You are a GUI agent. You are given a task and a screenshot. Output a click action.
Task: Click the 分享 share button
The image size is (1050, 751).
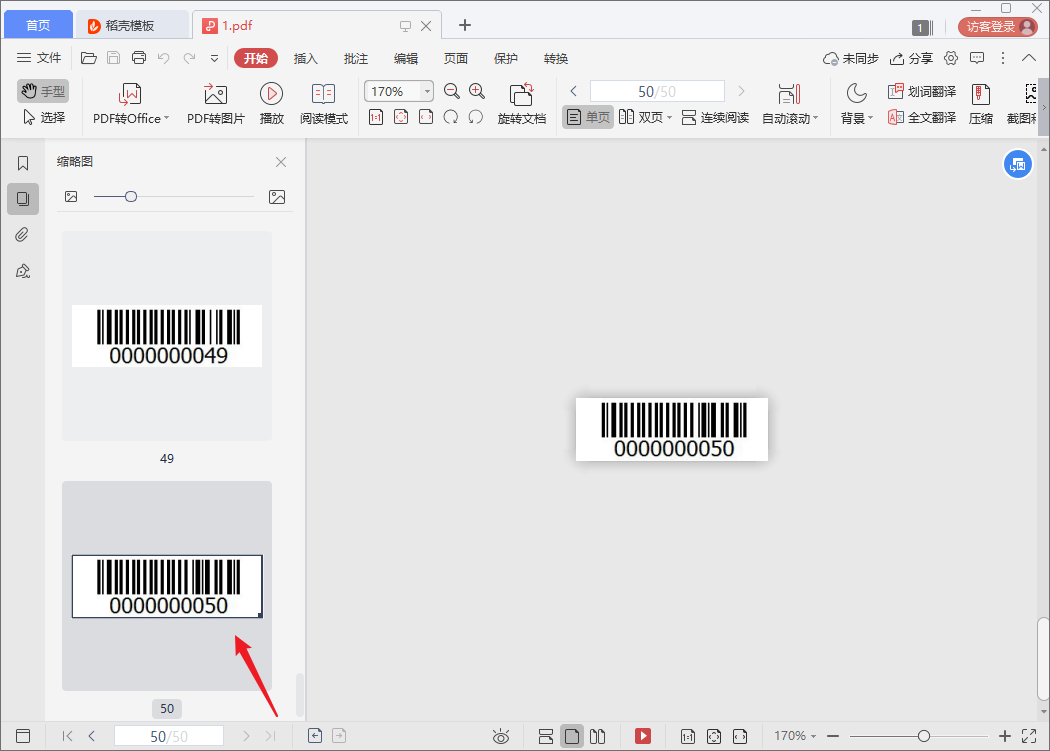tap(911, 58)
